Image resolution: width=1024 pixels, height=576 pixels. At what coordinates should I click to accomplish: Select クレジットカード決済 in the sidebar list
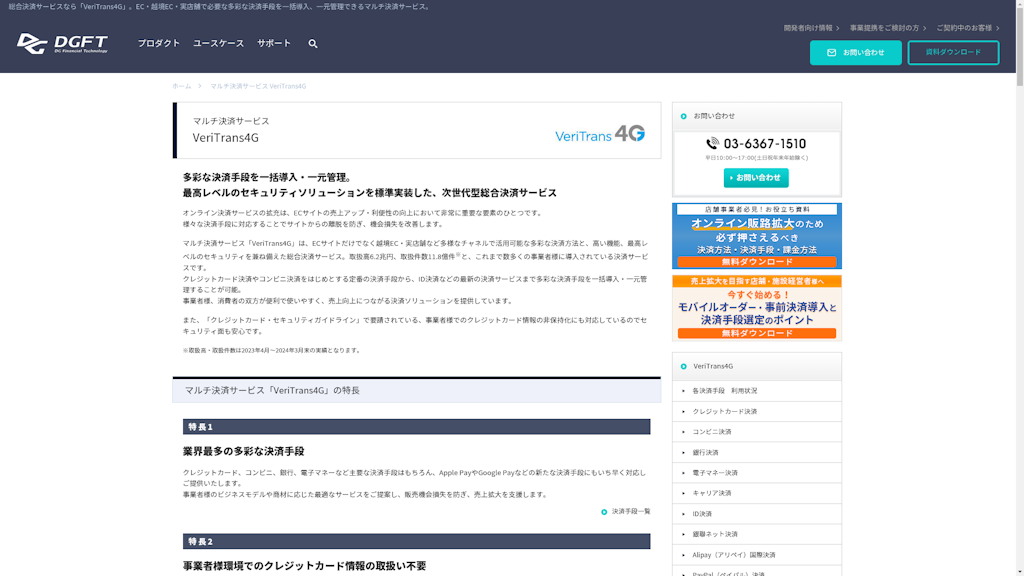(x=725, y=411)
